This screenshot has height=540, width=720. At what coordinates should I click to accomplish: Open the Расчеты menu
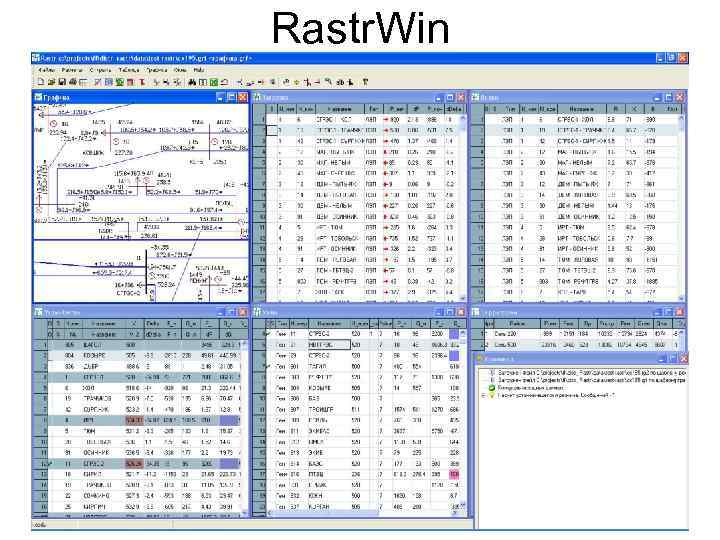[x=72, y=70]
